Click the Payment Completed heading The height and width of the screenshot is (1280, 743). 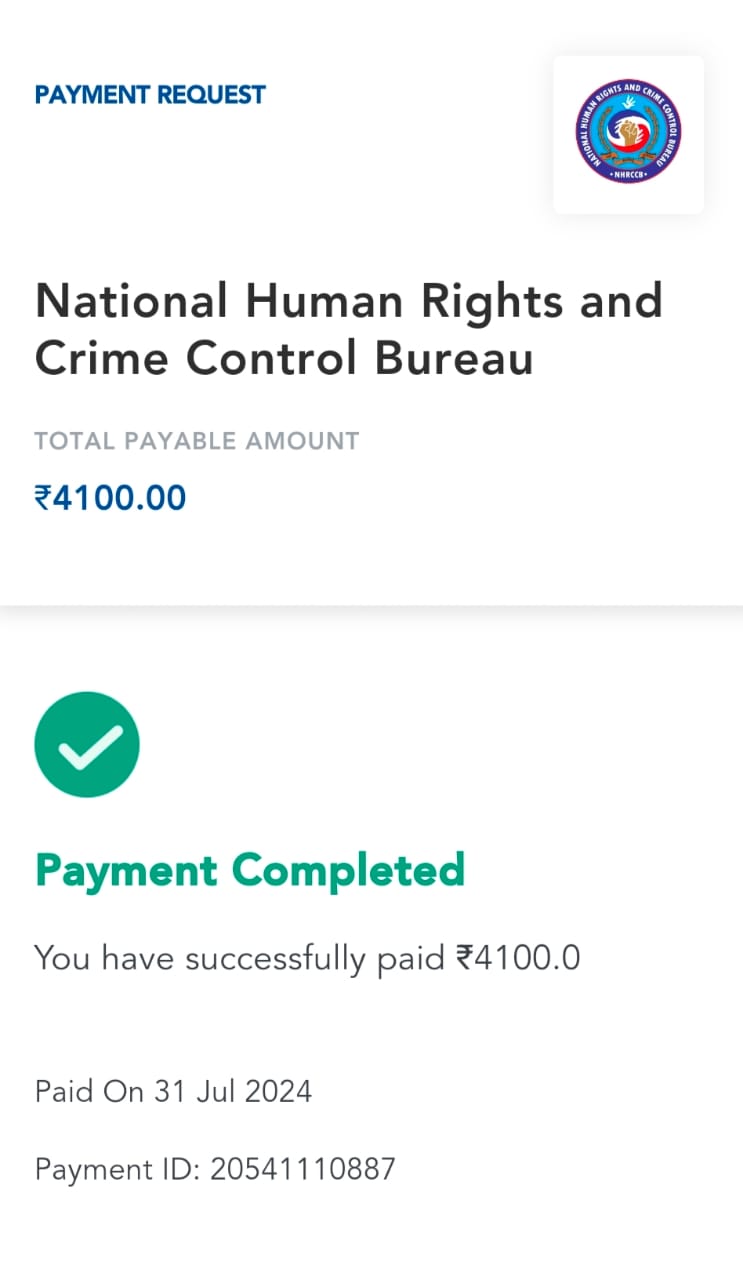250,870
